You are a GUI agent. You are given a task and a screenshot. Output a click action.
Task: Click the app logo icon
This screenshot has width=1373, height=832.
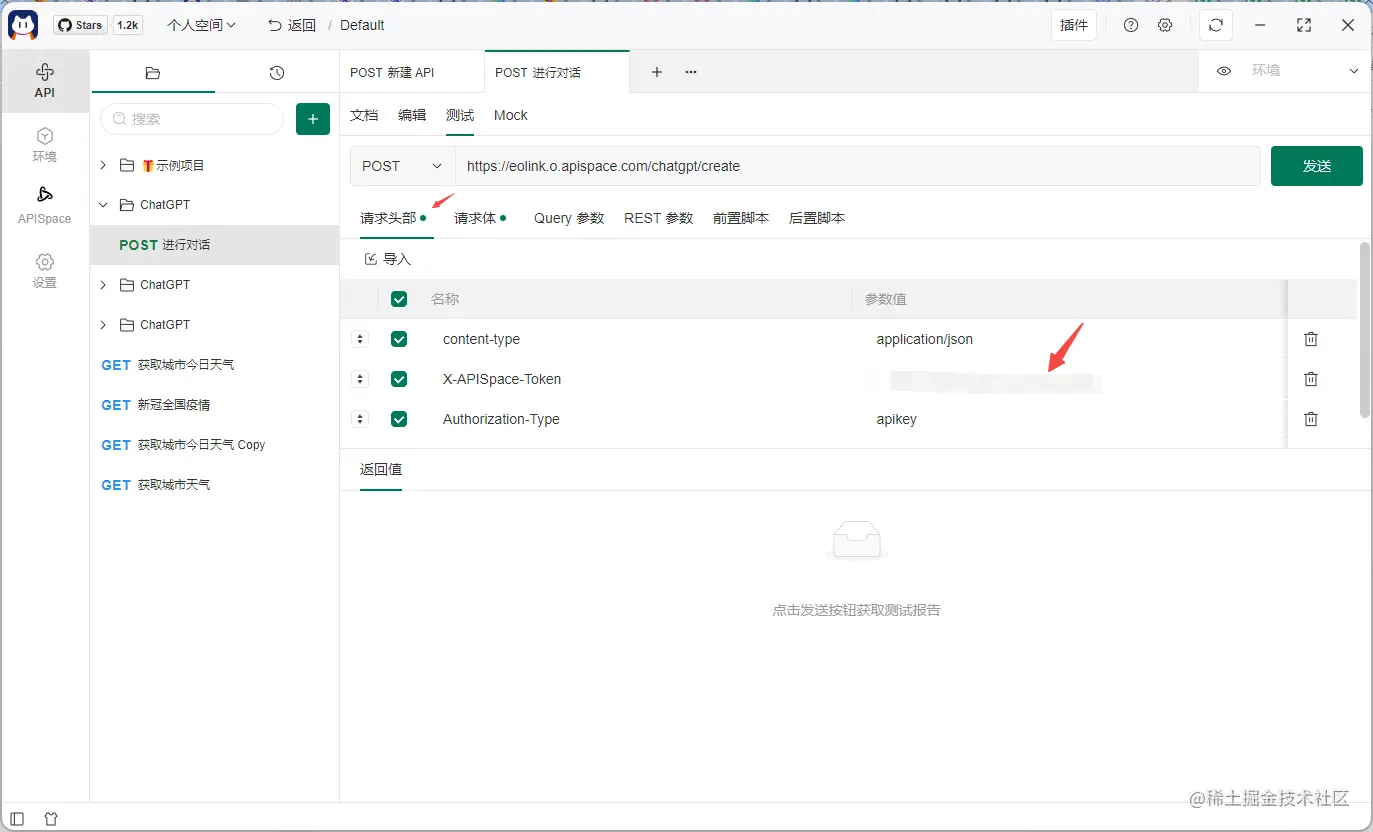click(23, 25)
